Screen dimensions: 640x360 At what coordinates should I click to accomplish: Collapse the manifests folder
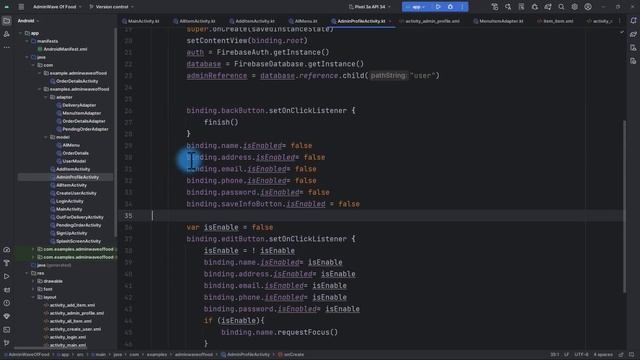click(x=27, y=41)
